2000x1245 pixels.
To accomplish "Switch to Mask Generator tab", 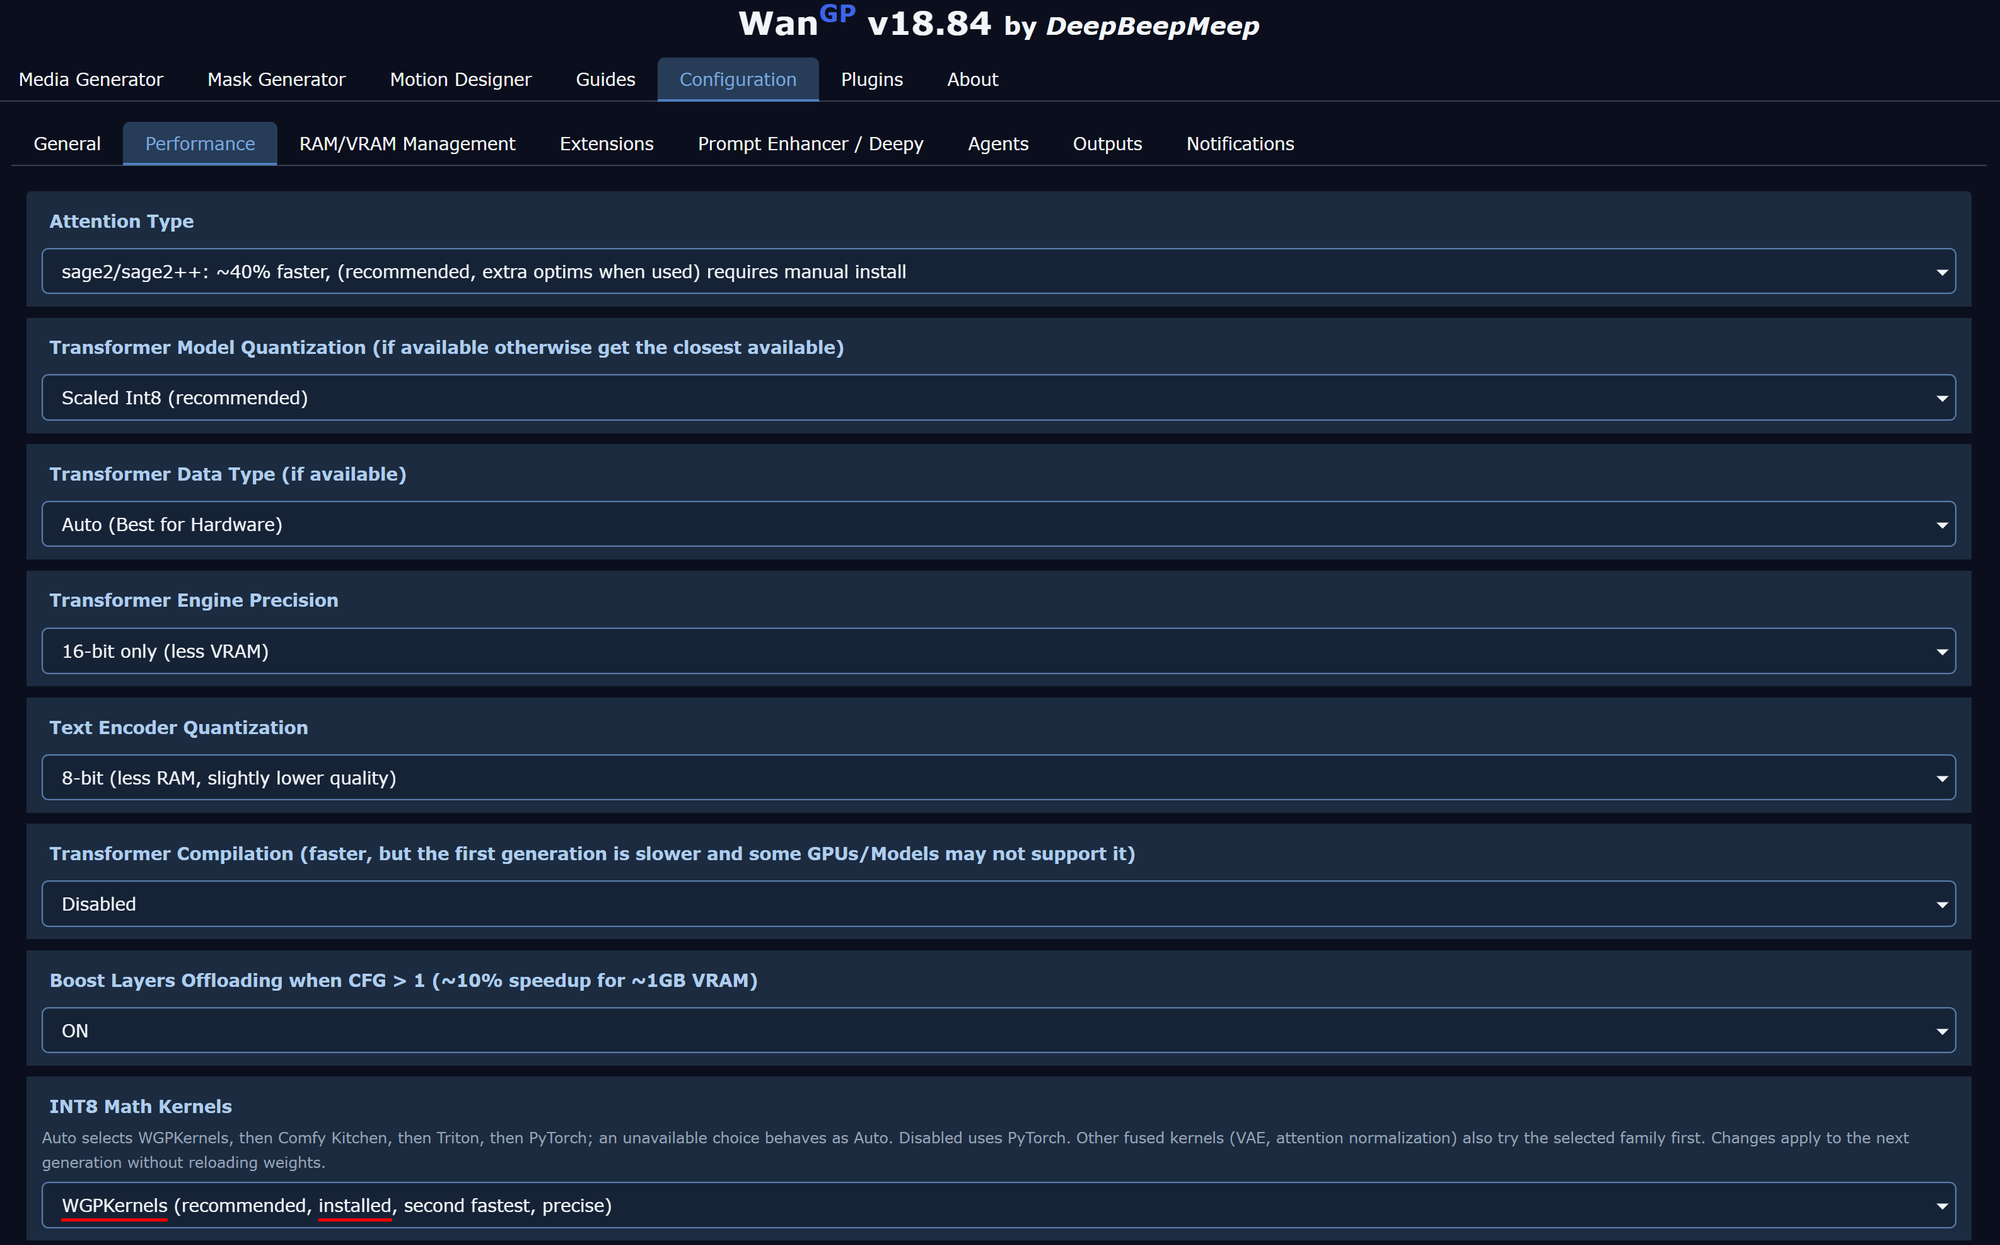I will 276,79.
